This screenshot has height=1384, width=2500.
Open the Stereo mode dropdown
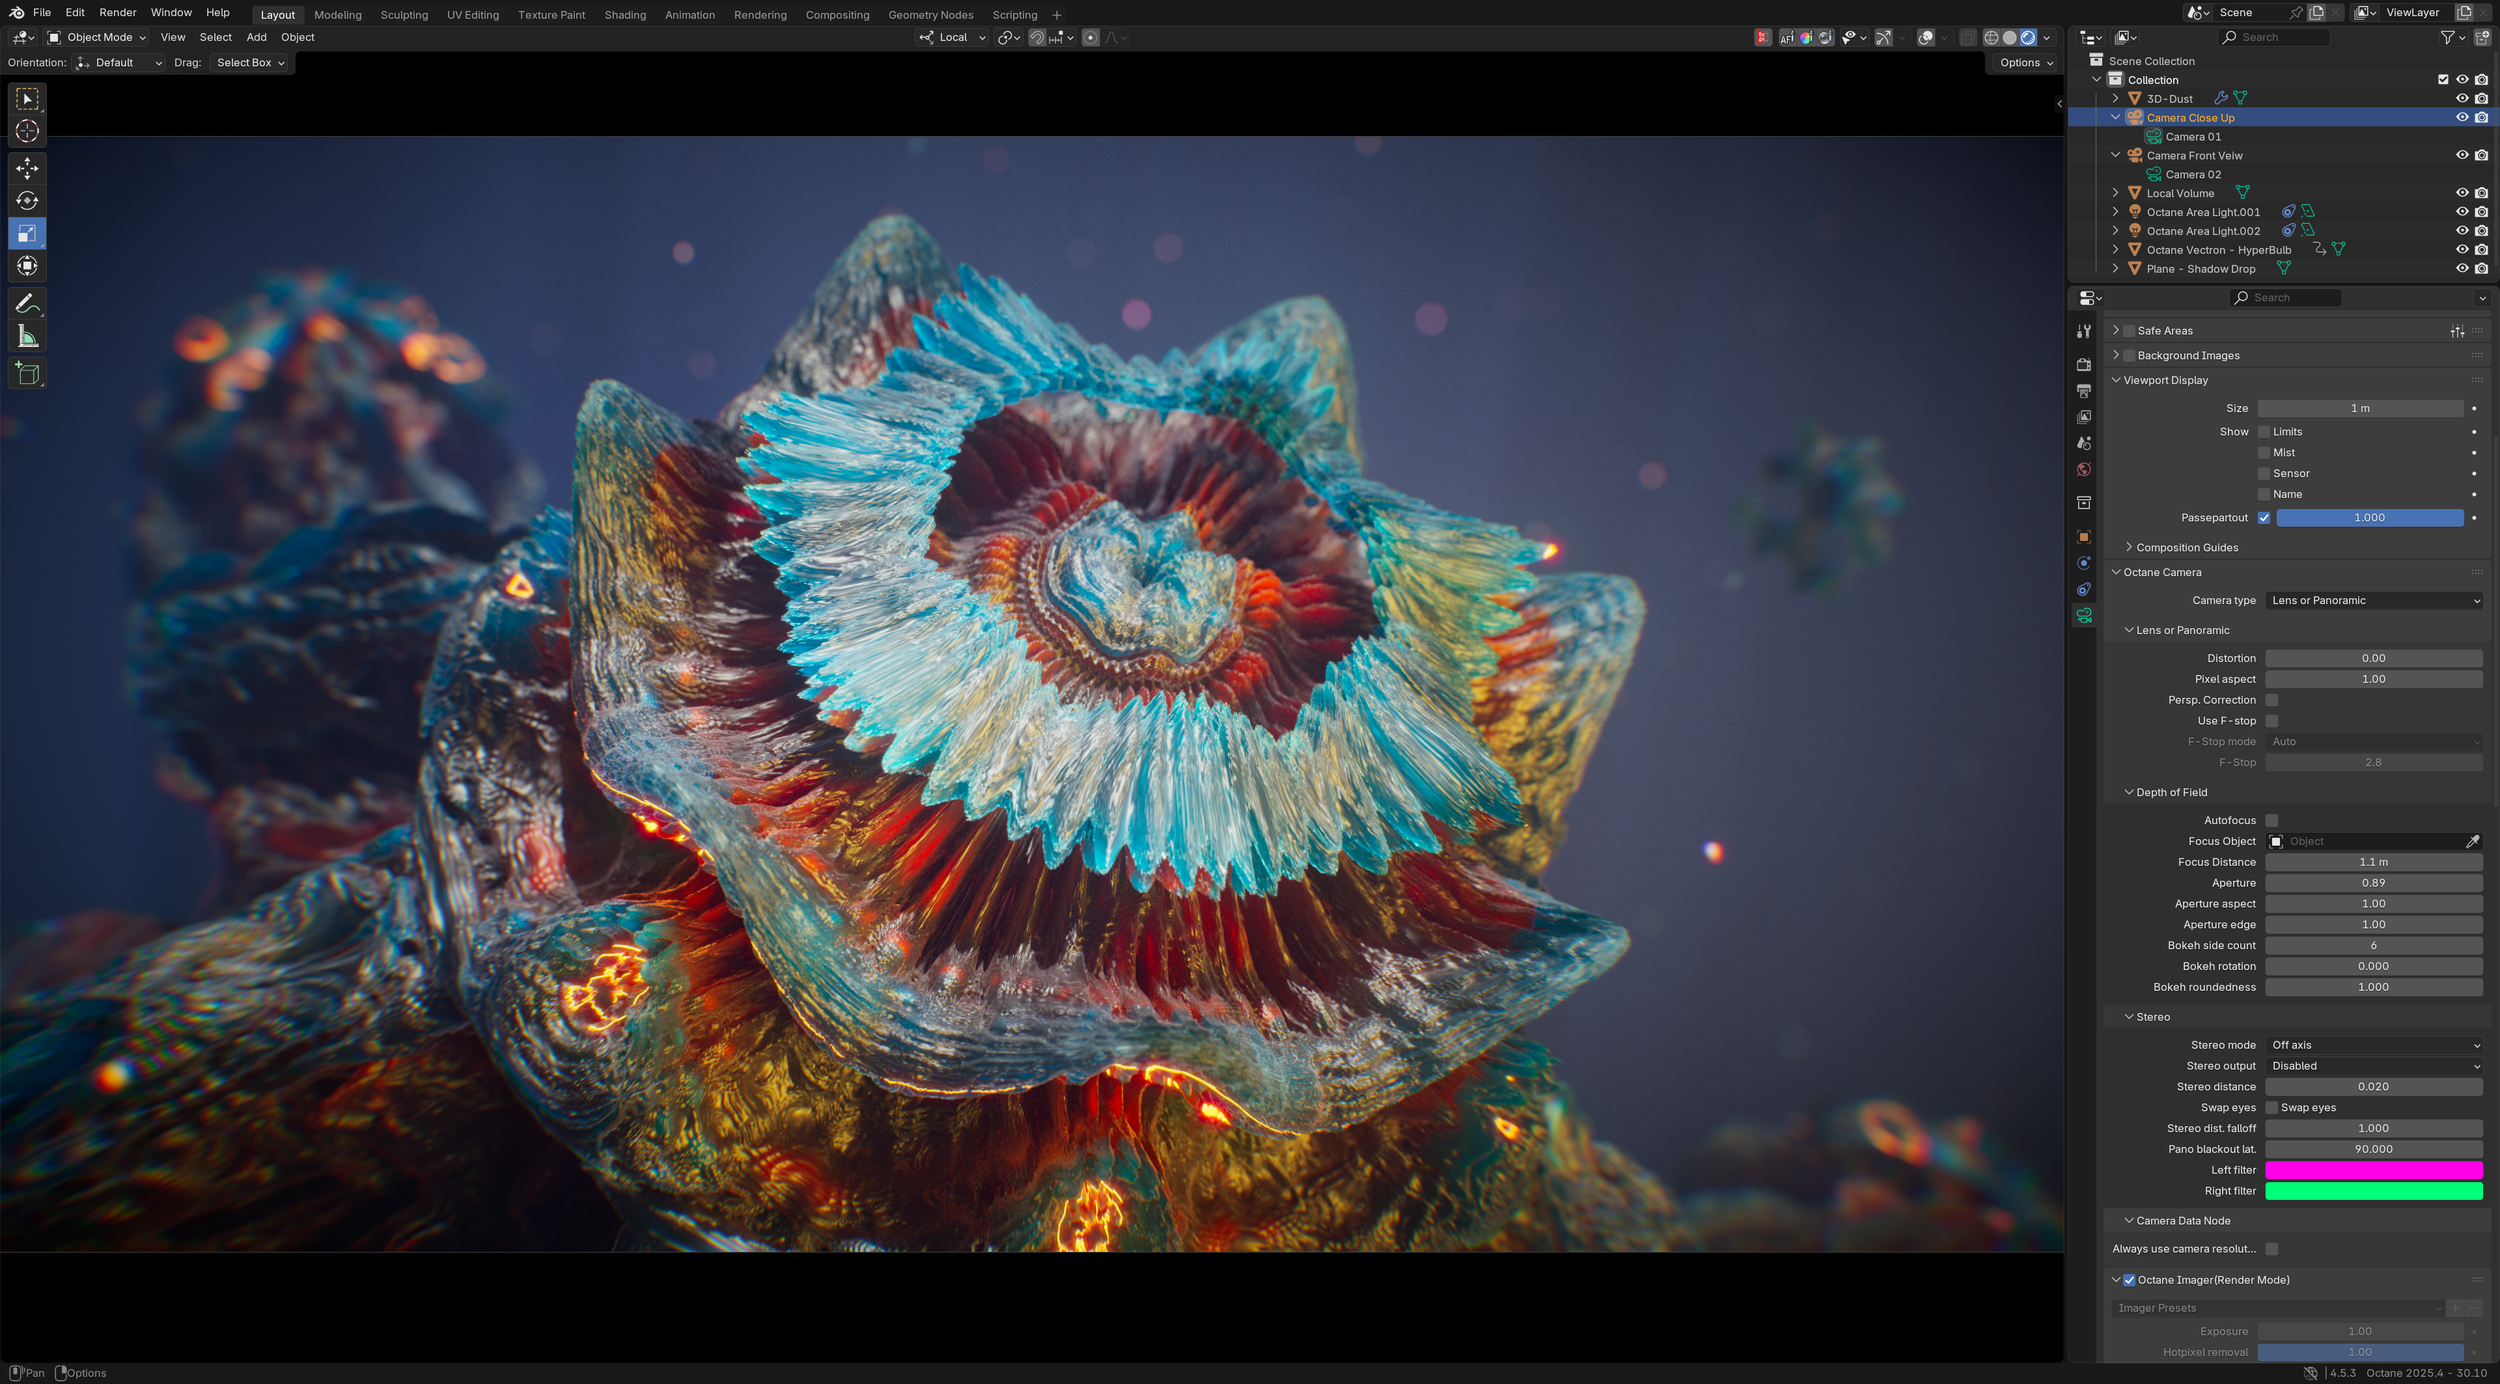click(2374, 1045)
